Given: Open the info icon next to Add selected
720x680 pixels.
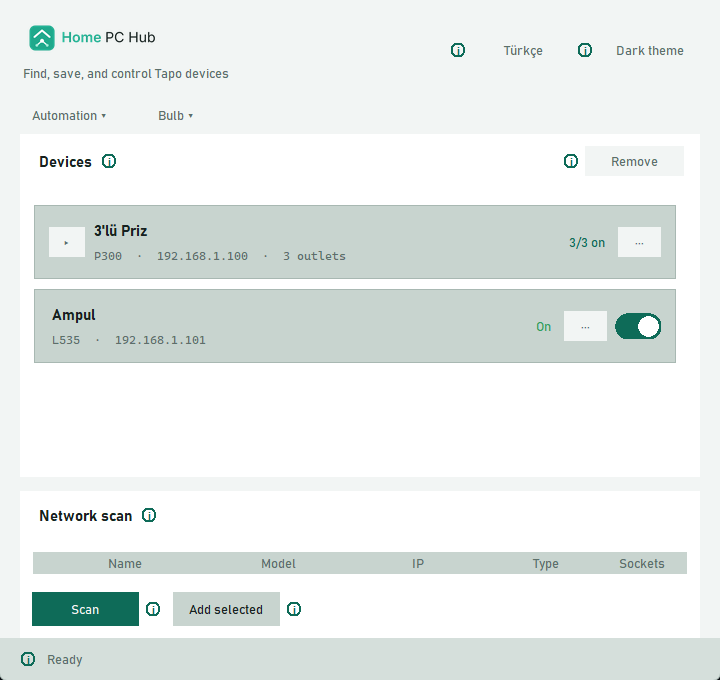Looking at the screenshot, I should [x=294, y=609].
